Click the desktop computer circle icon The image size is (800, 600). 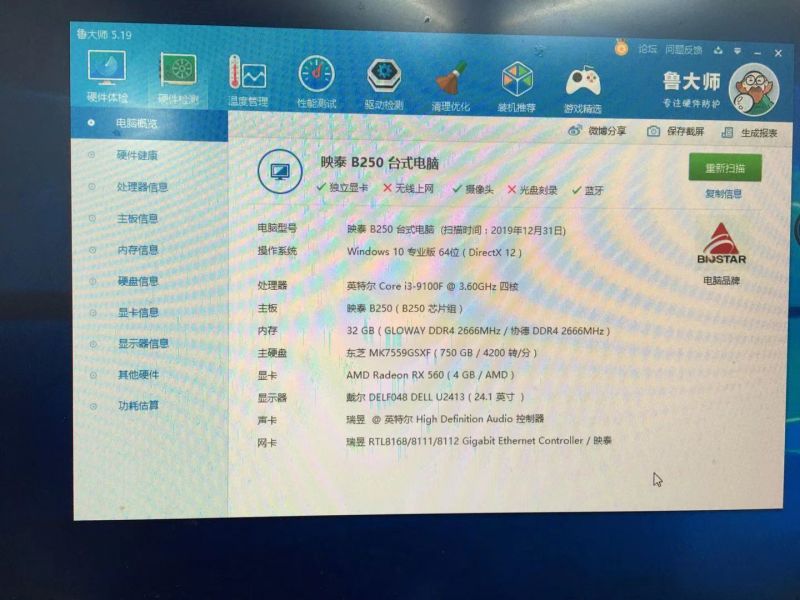click(x=280, y=171)
